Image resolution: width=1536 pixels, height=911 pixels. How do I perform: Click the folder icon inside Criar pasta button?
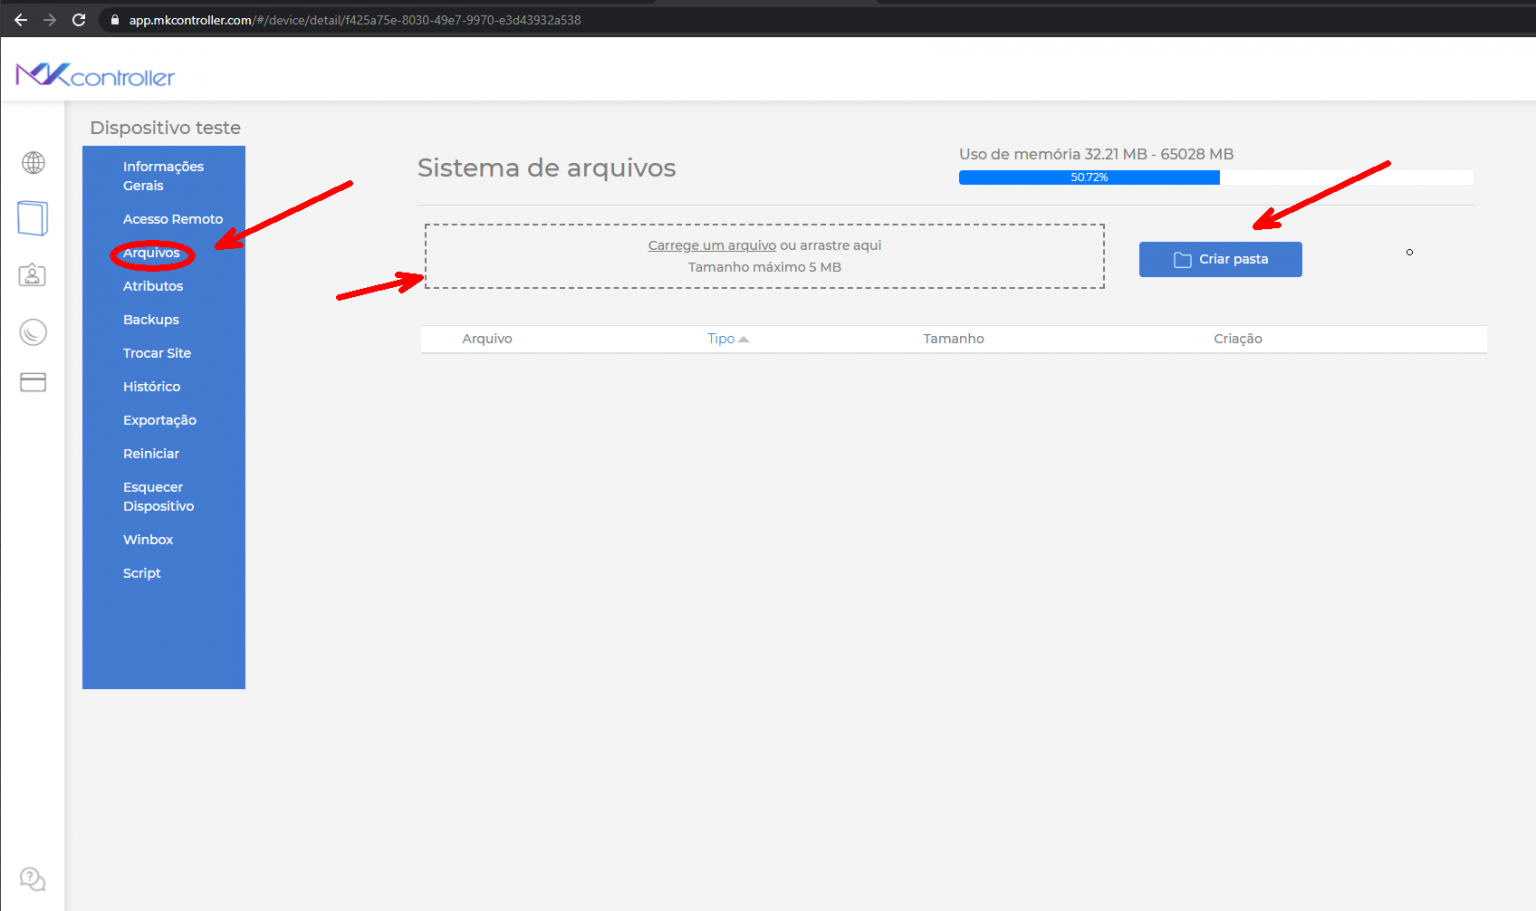(1180, 258)
